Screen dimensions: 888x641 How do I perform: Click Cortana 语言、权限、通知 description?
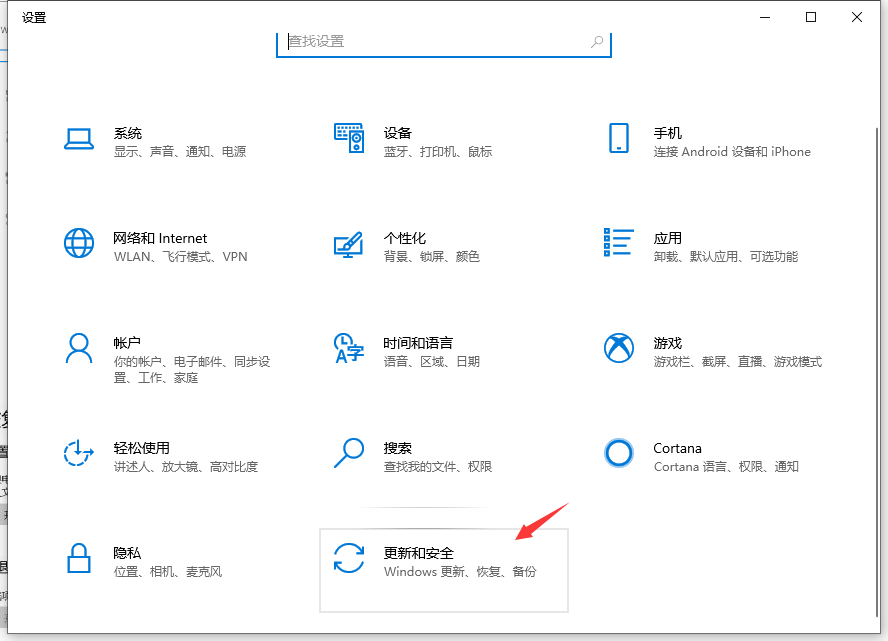(726, 467)
